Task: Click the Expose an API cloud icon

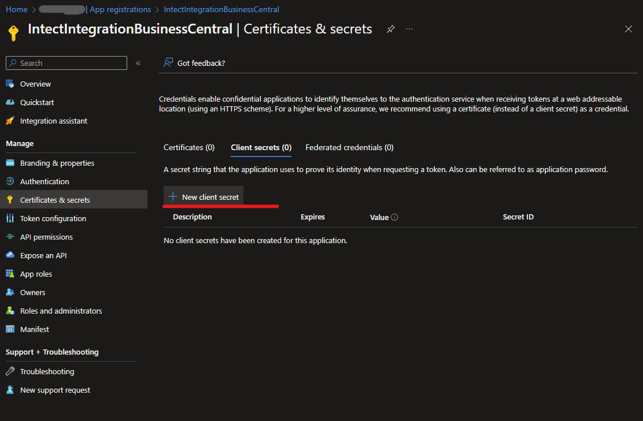Action: 10,255
